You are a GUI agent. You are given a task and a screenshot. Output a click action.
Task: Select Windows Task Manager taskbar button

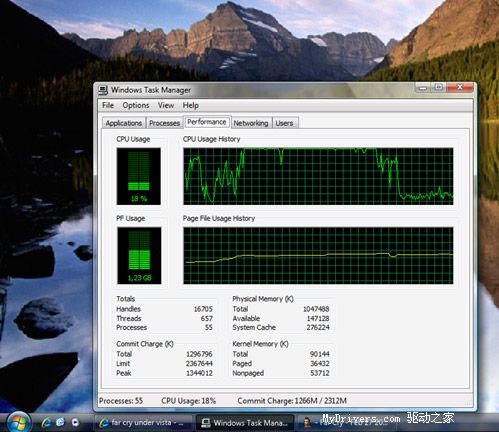click(x=245, y=423)
